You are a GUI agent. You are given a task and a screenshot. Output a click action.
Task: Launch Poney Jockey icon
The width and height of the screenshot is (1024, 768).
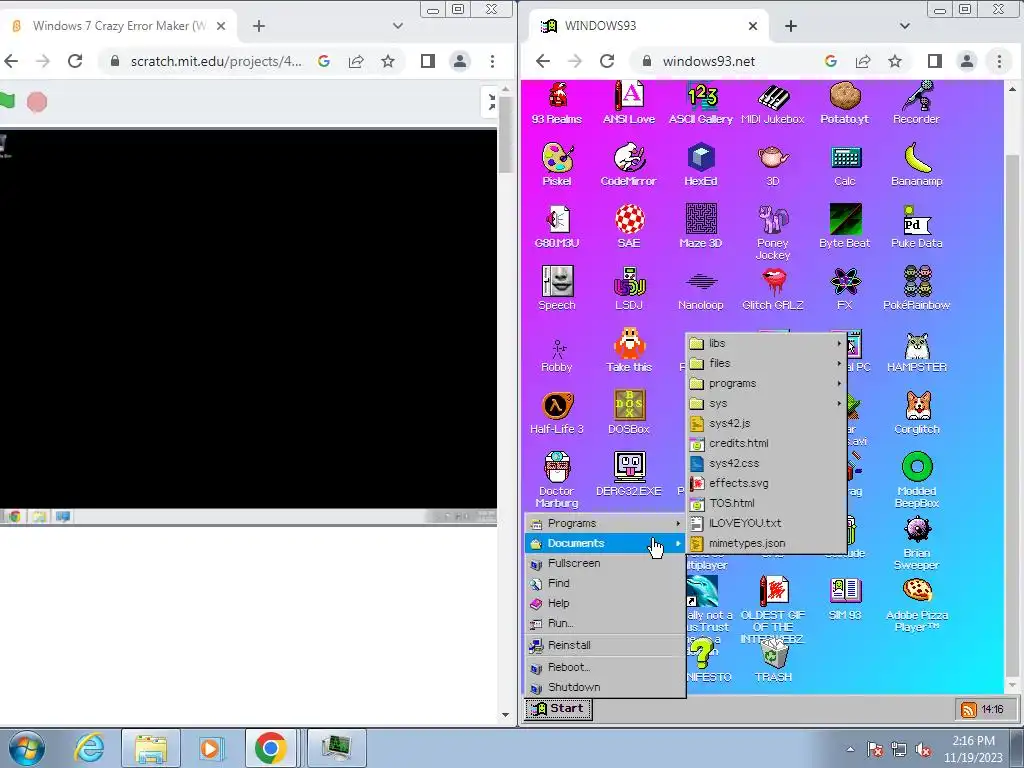(x=773, y=232)
